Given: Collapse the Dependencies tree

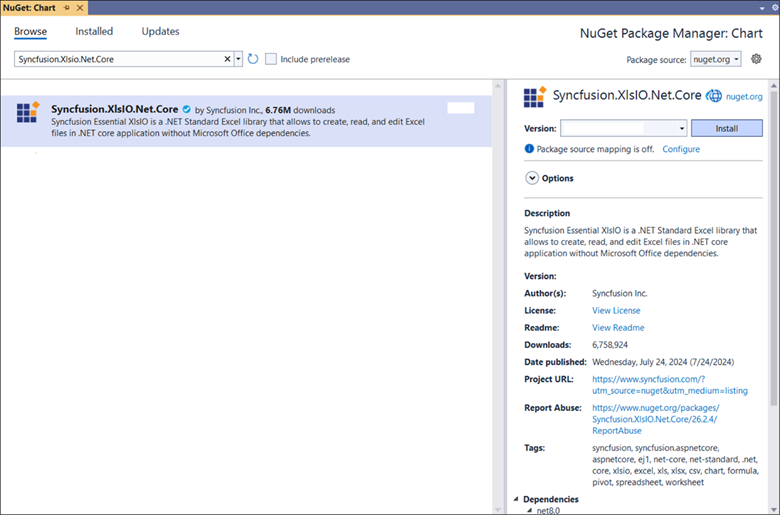Looking at the screenshot, I should (517, 499).
